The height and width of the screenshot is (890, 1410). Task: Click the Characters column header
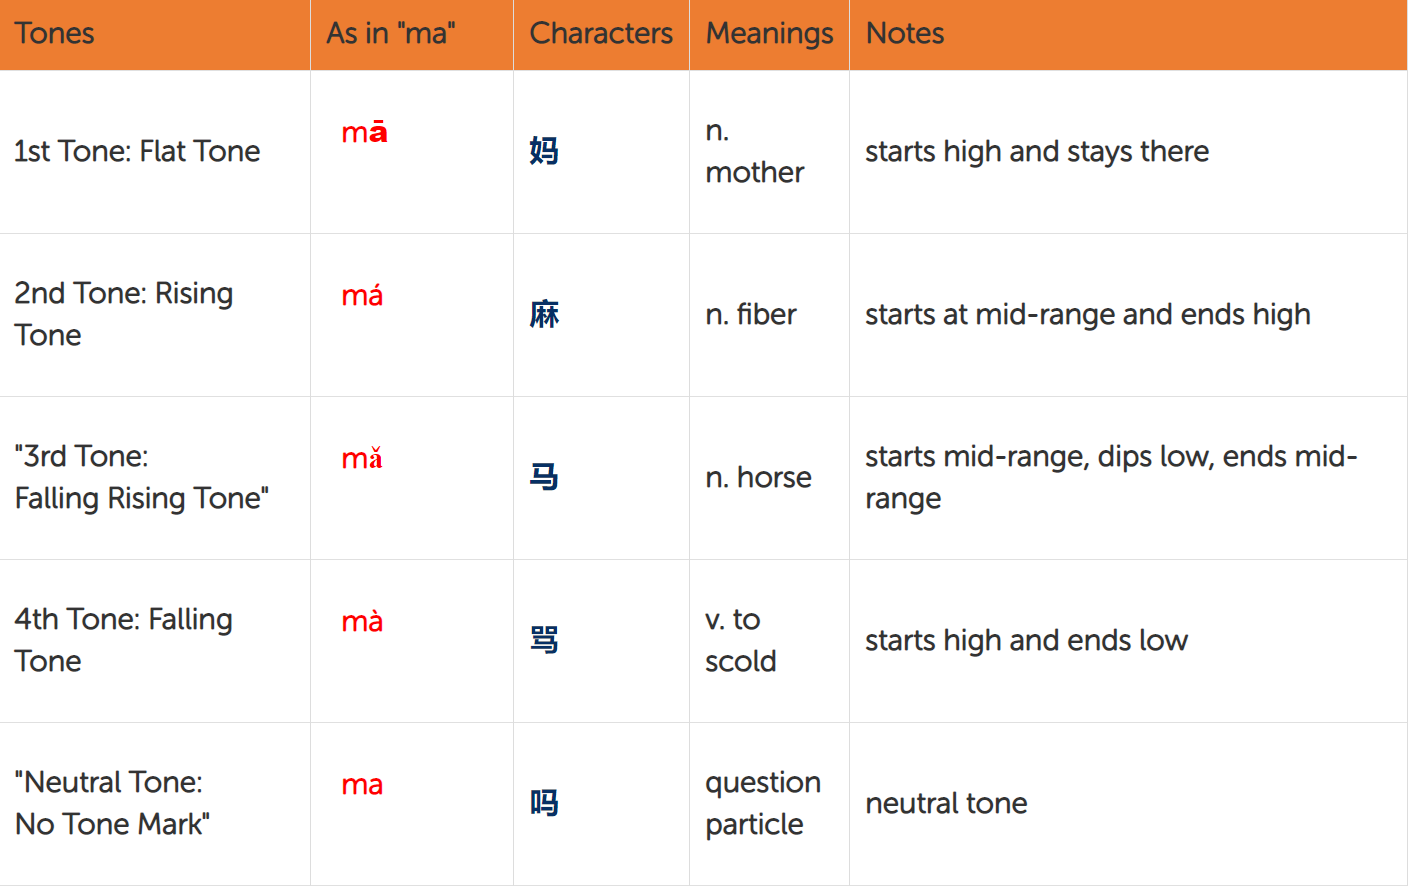[x=600, y=33]
